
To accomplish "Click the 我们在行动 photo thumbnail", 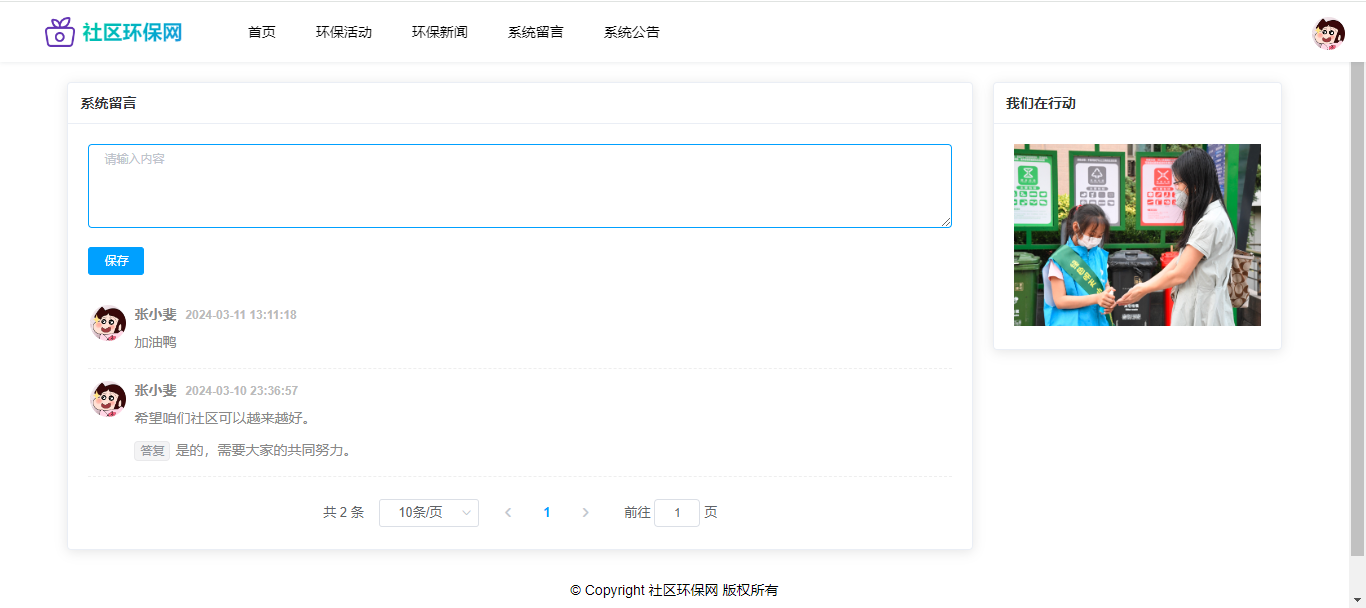I will click(1137, 235).
